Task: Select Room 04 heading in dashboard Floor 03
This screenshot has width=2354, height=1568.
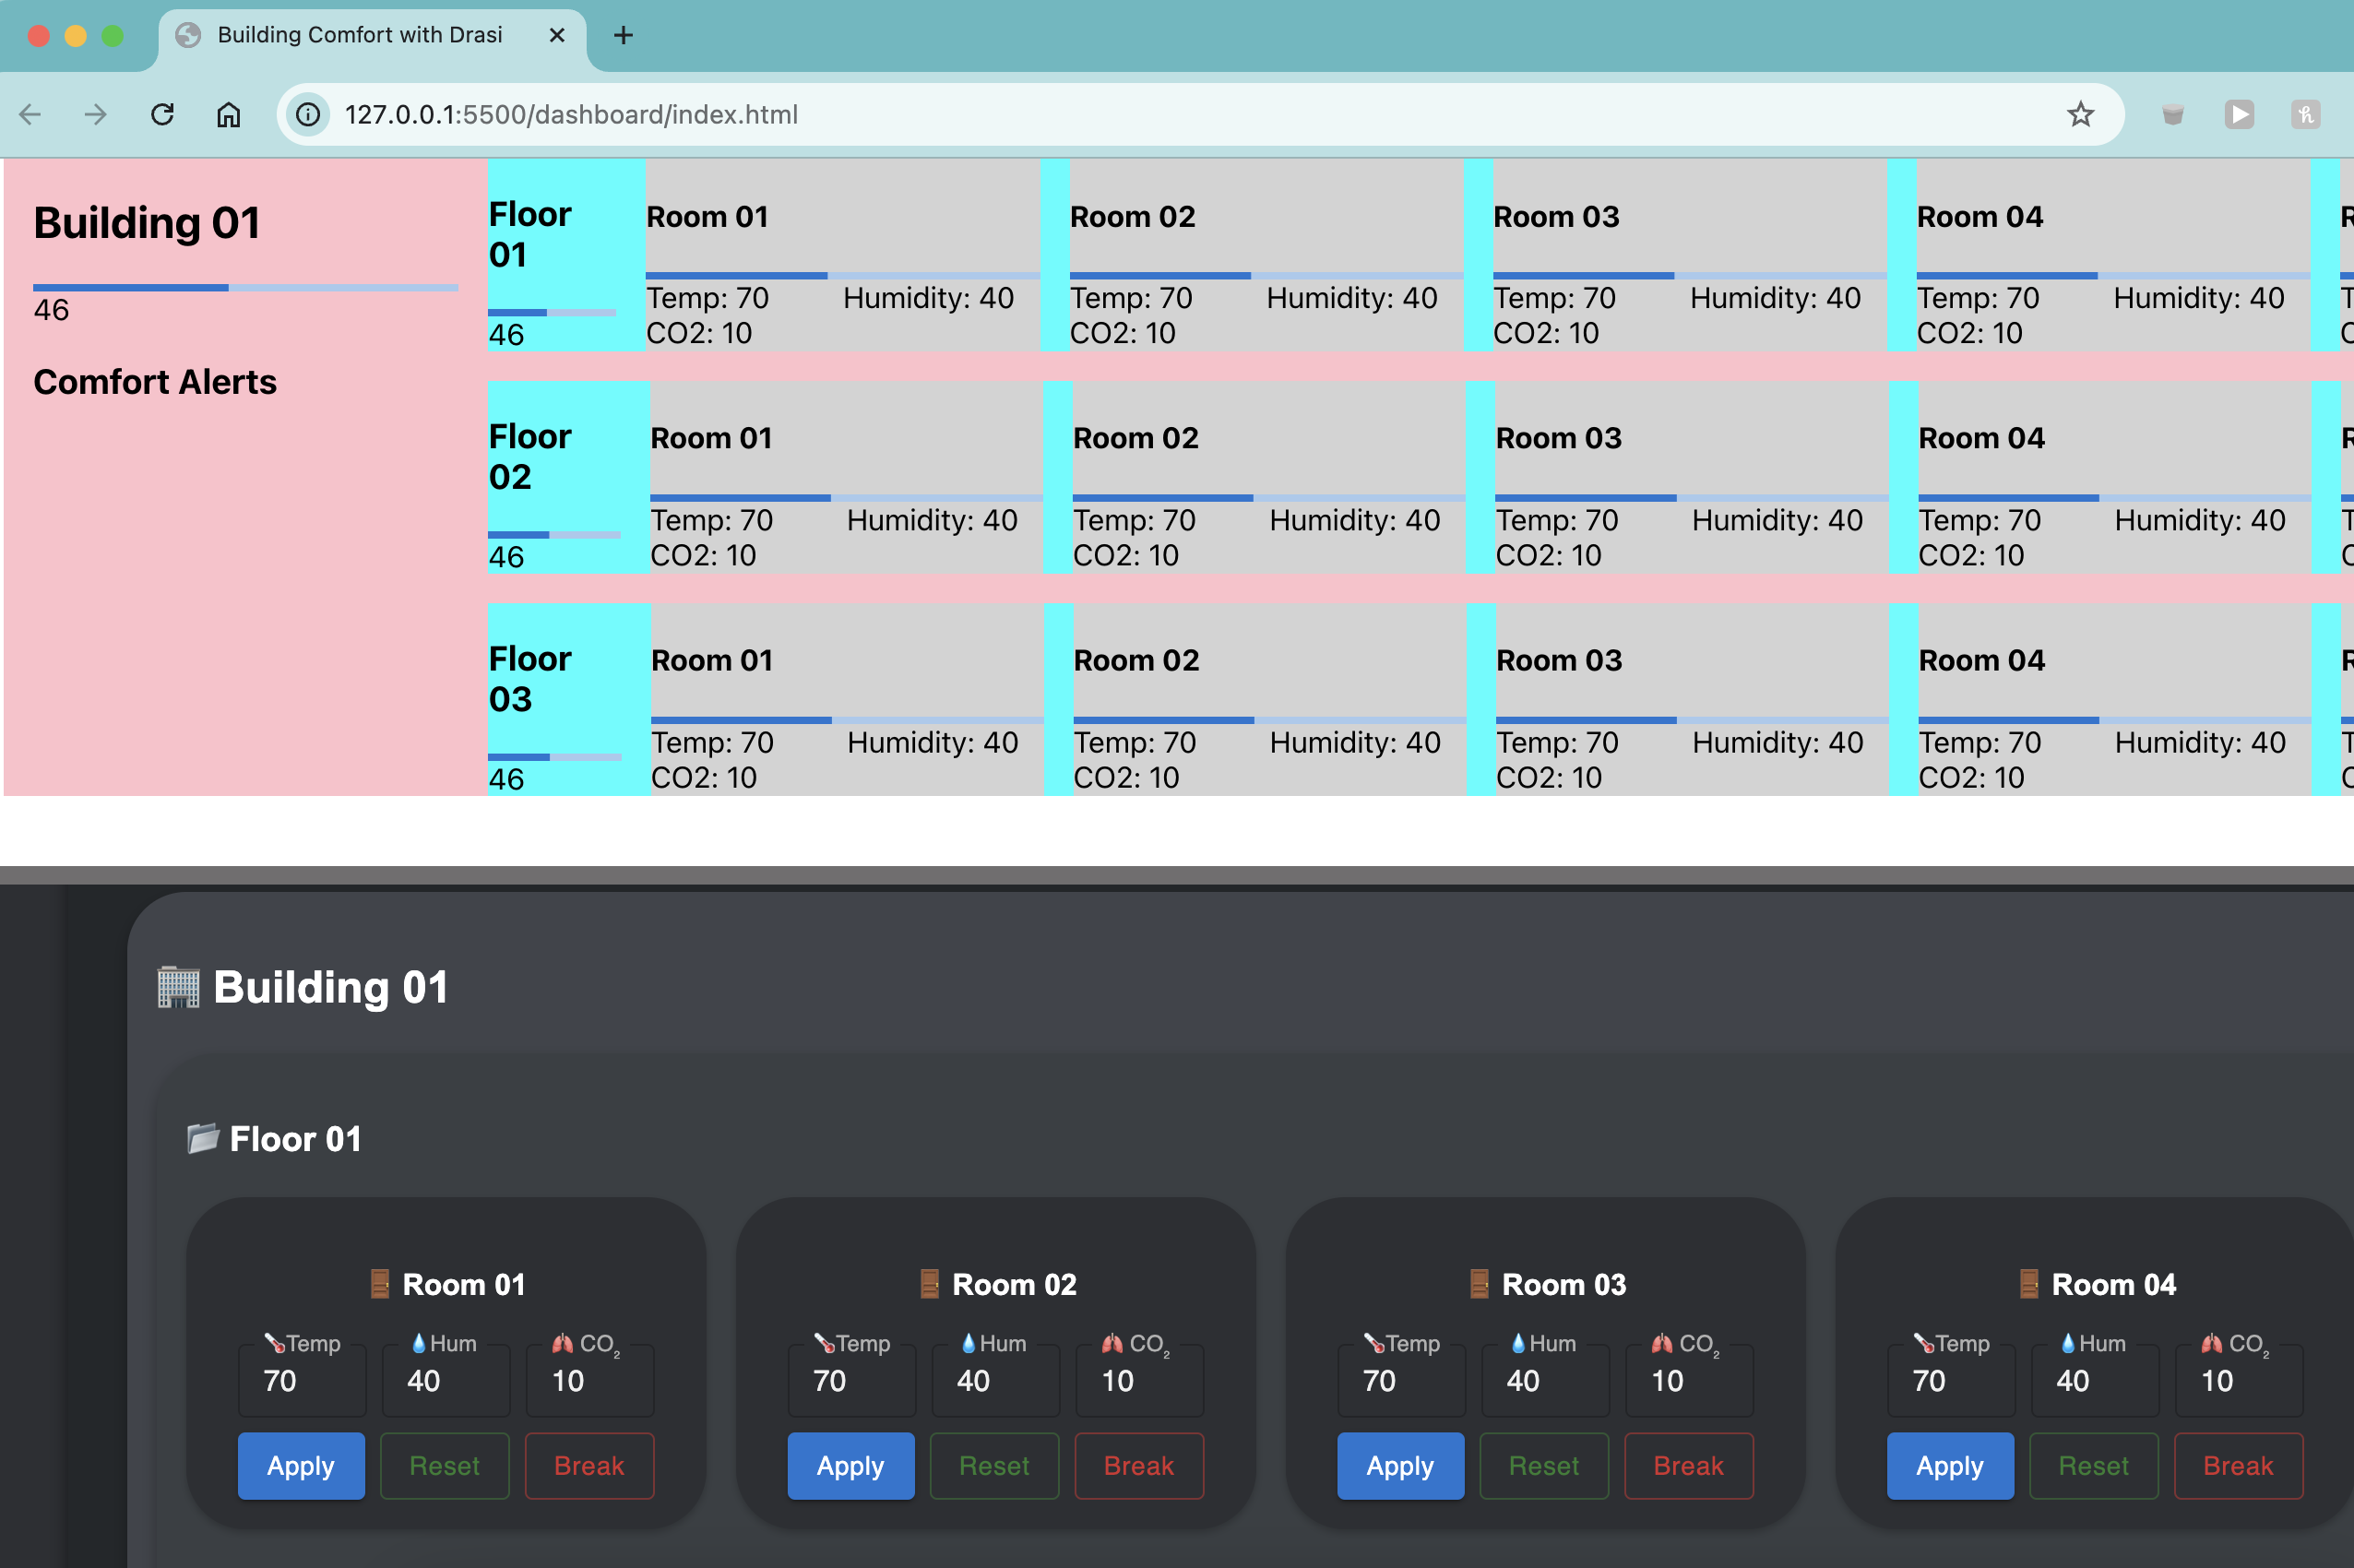Action: point(1981,660)
